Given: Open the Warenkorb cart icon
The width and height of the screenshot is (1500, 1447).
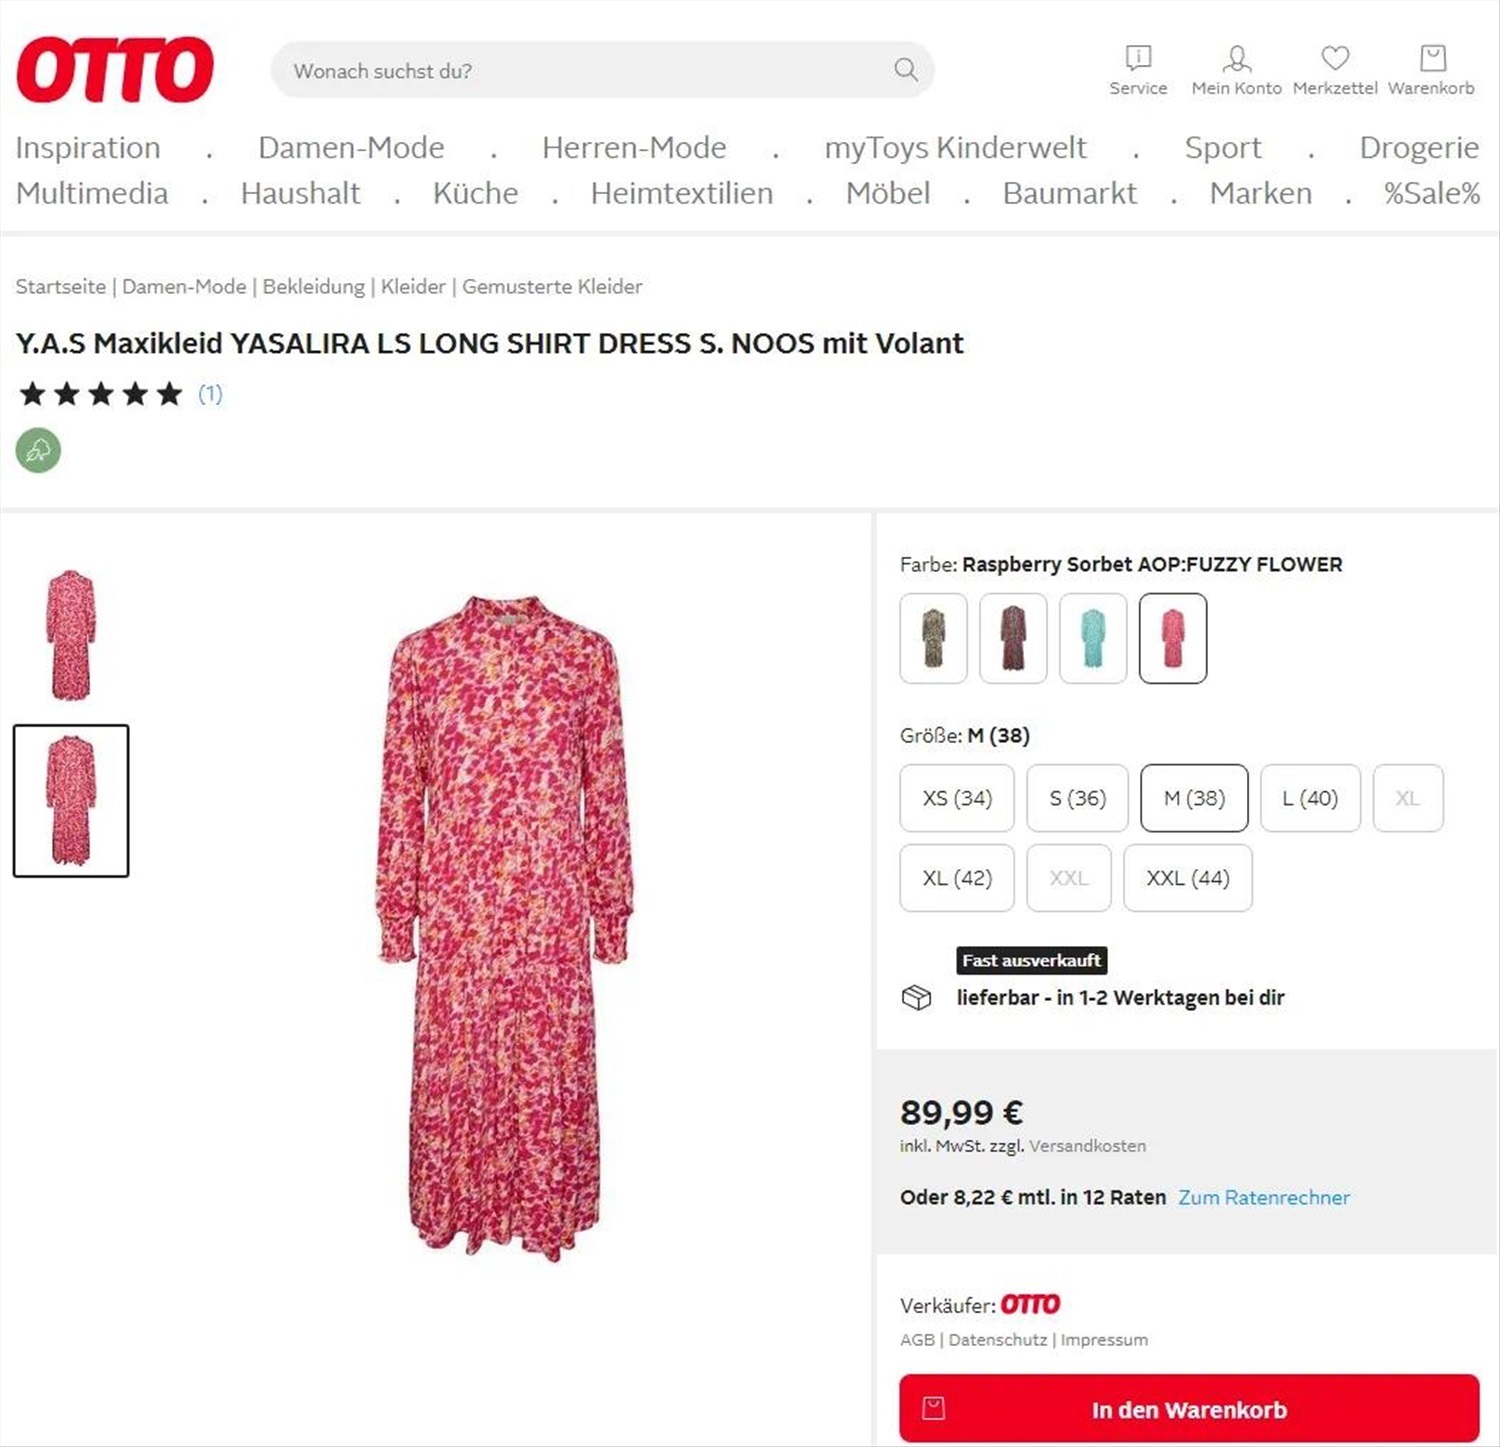Looking at the screenshot, I should pyautogui.click(x=1432, y=58).
